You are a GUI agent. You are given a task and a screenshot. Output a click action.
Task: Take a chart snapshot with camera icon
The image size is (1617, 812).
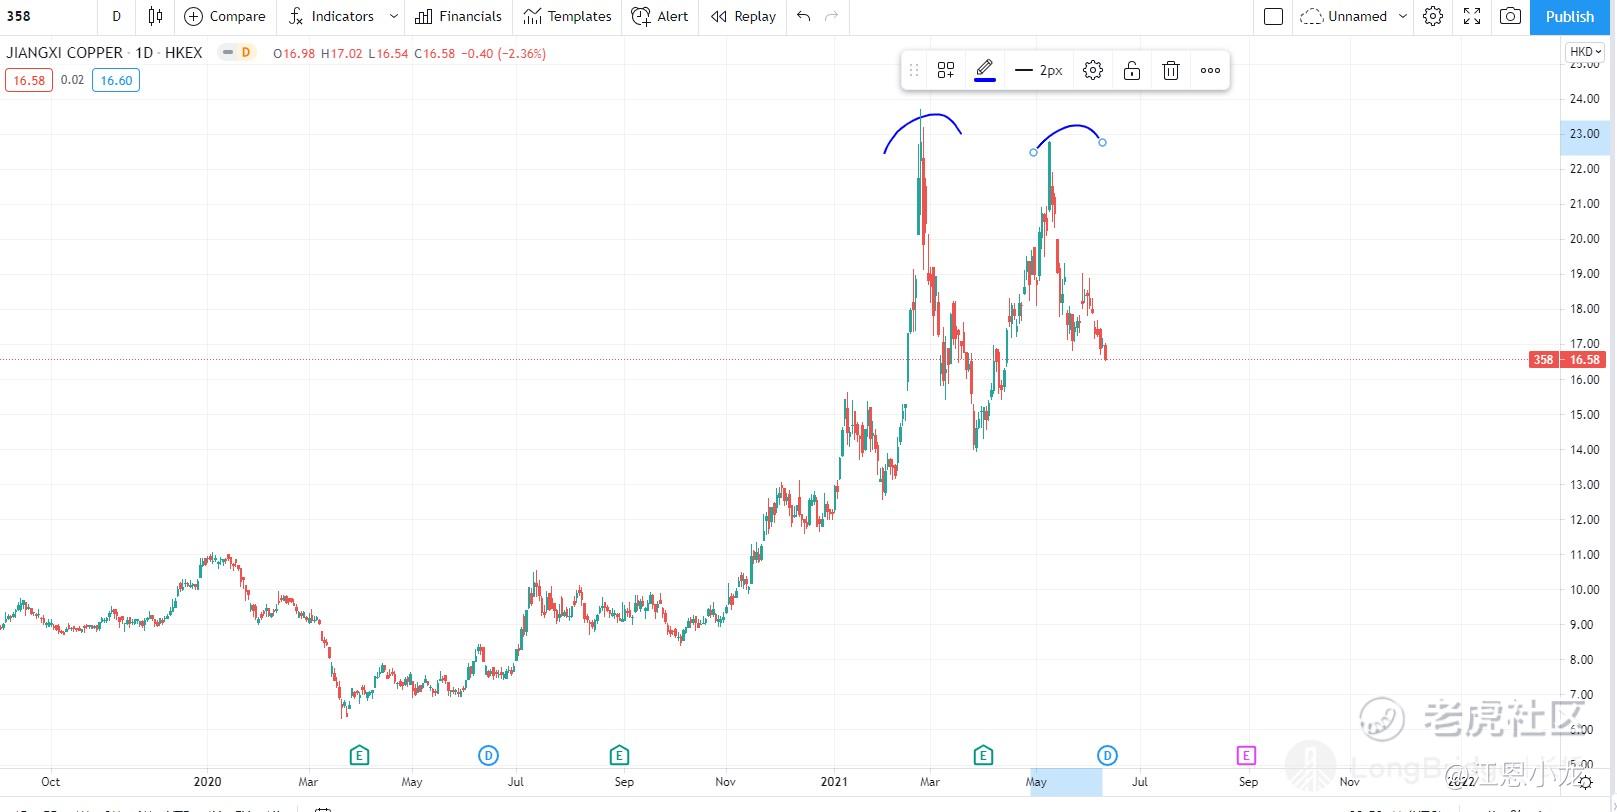(x=1511, y=16)
